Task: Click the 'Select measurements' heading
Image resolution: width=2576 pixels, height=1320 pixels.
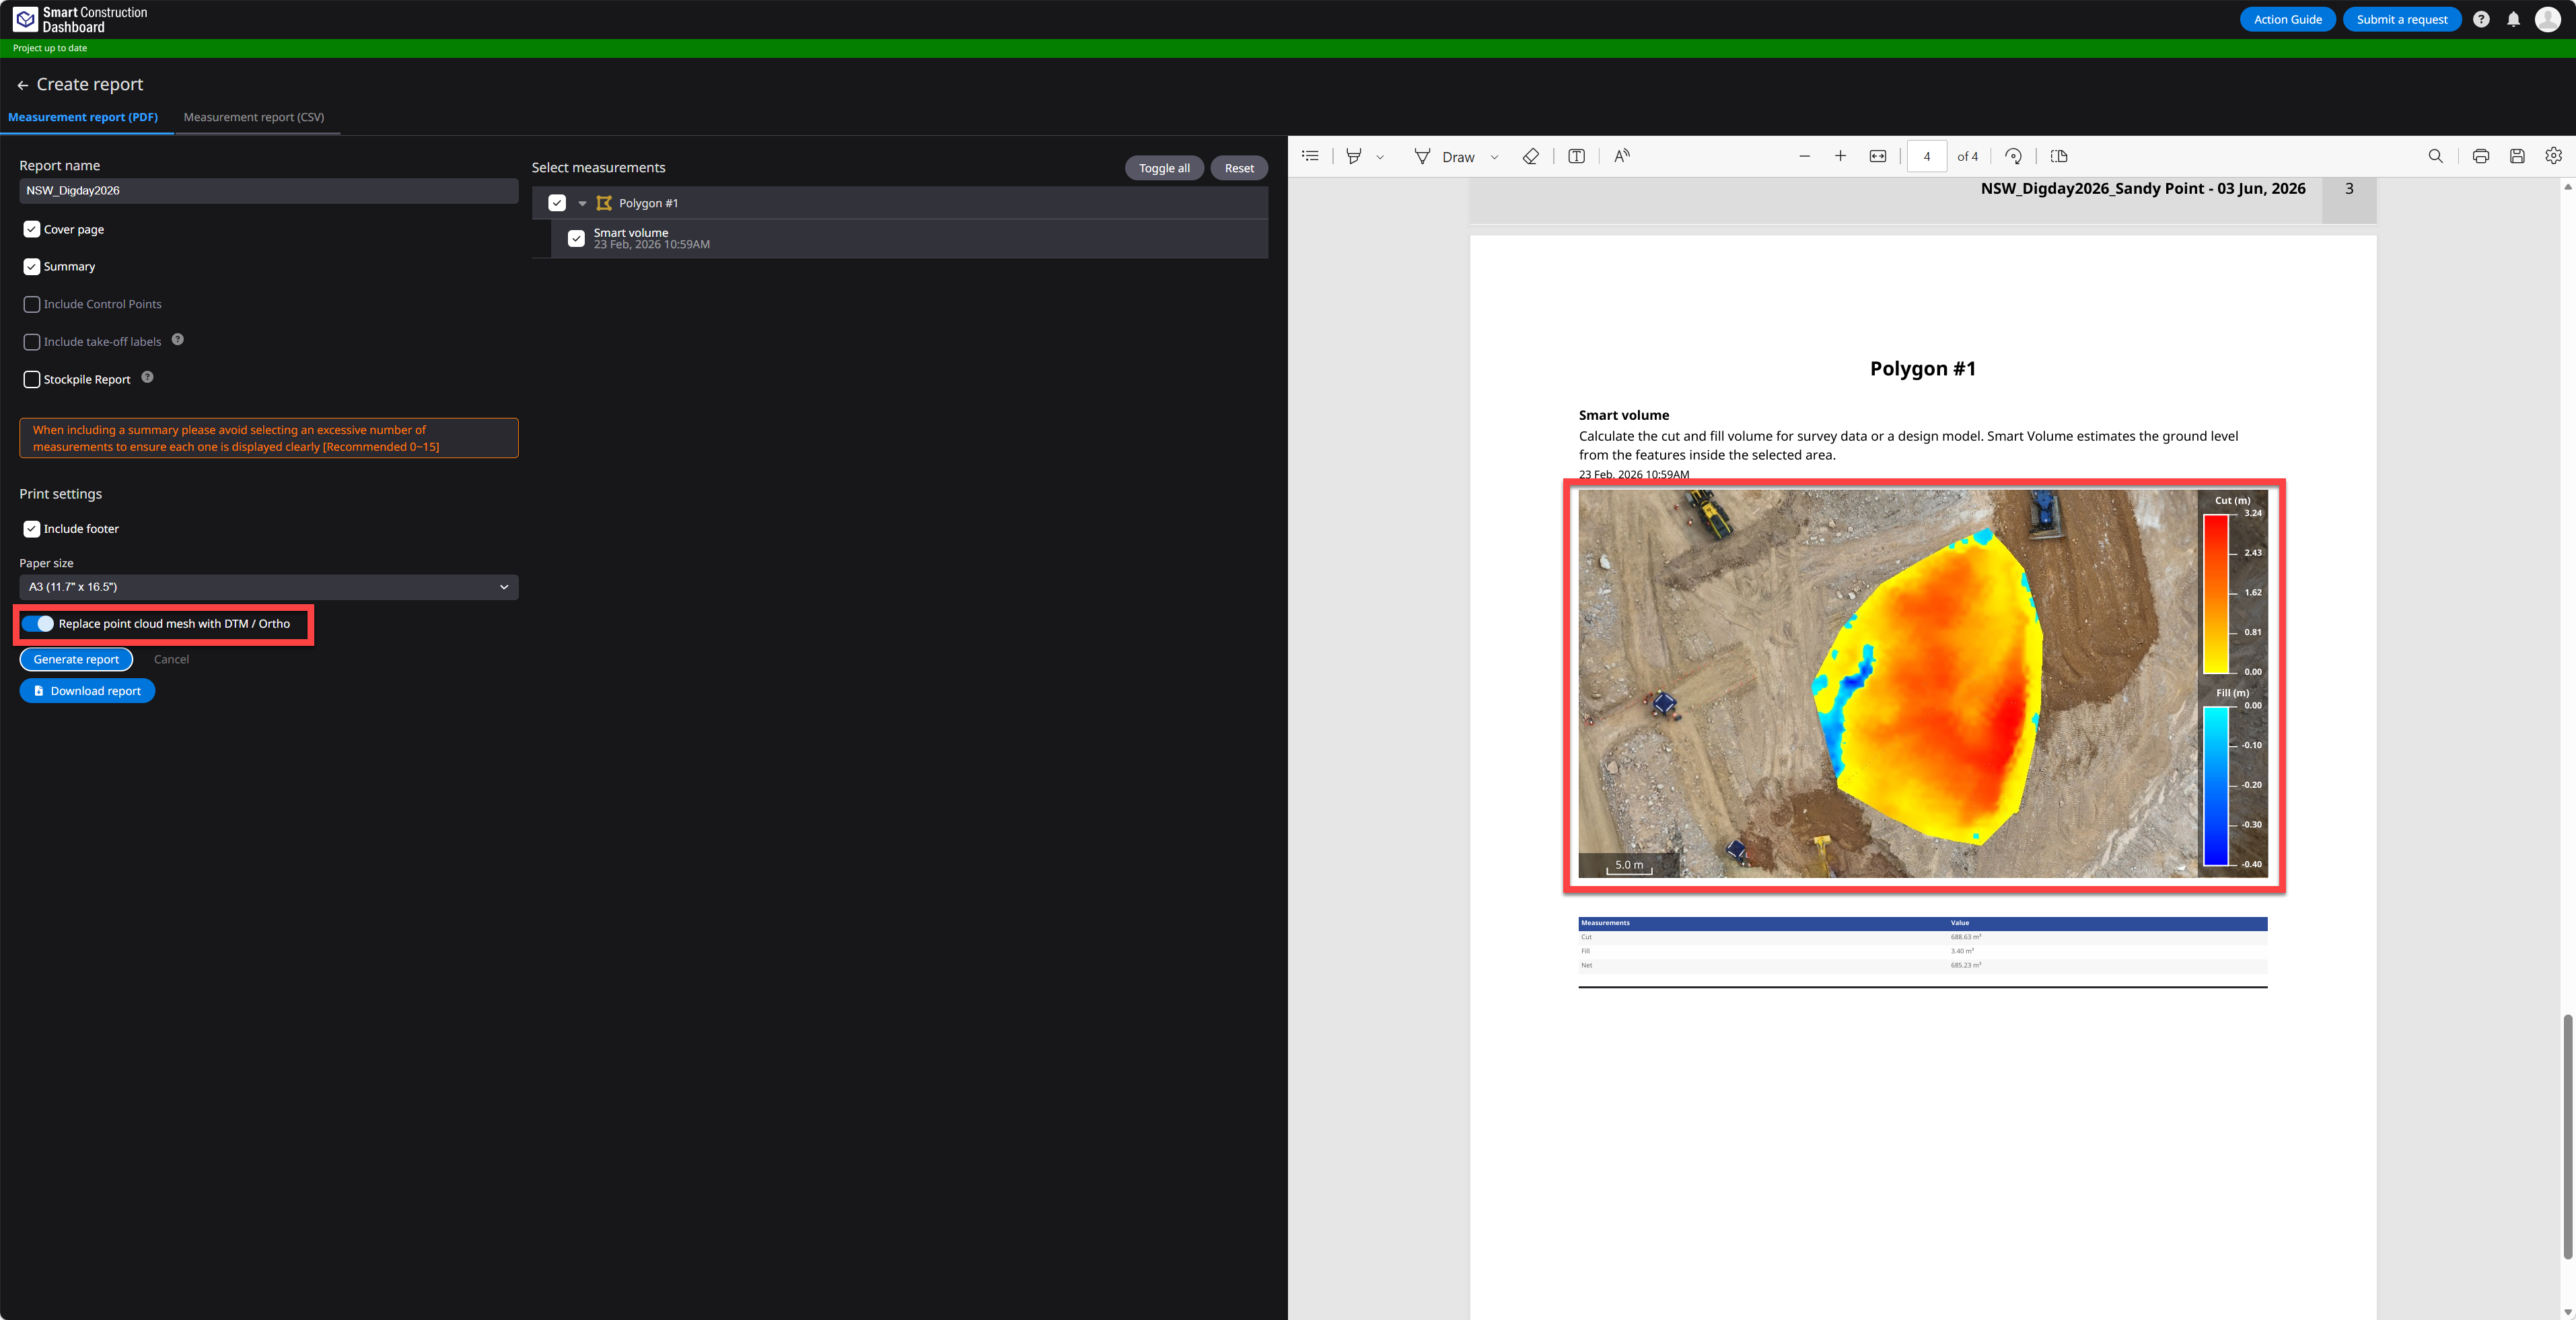Action: click(598, 168)
